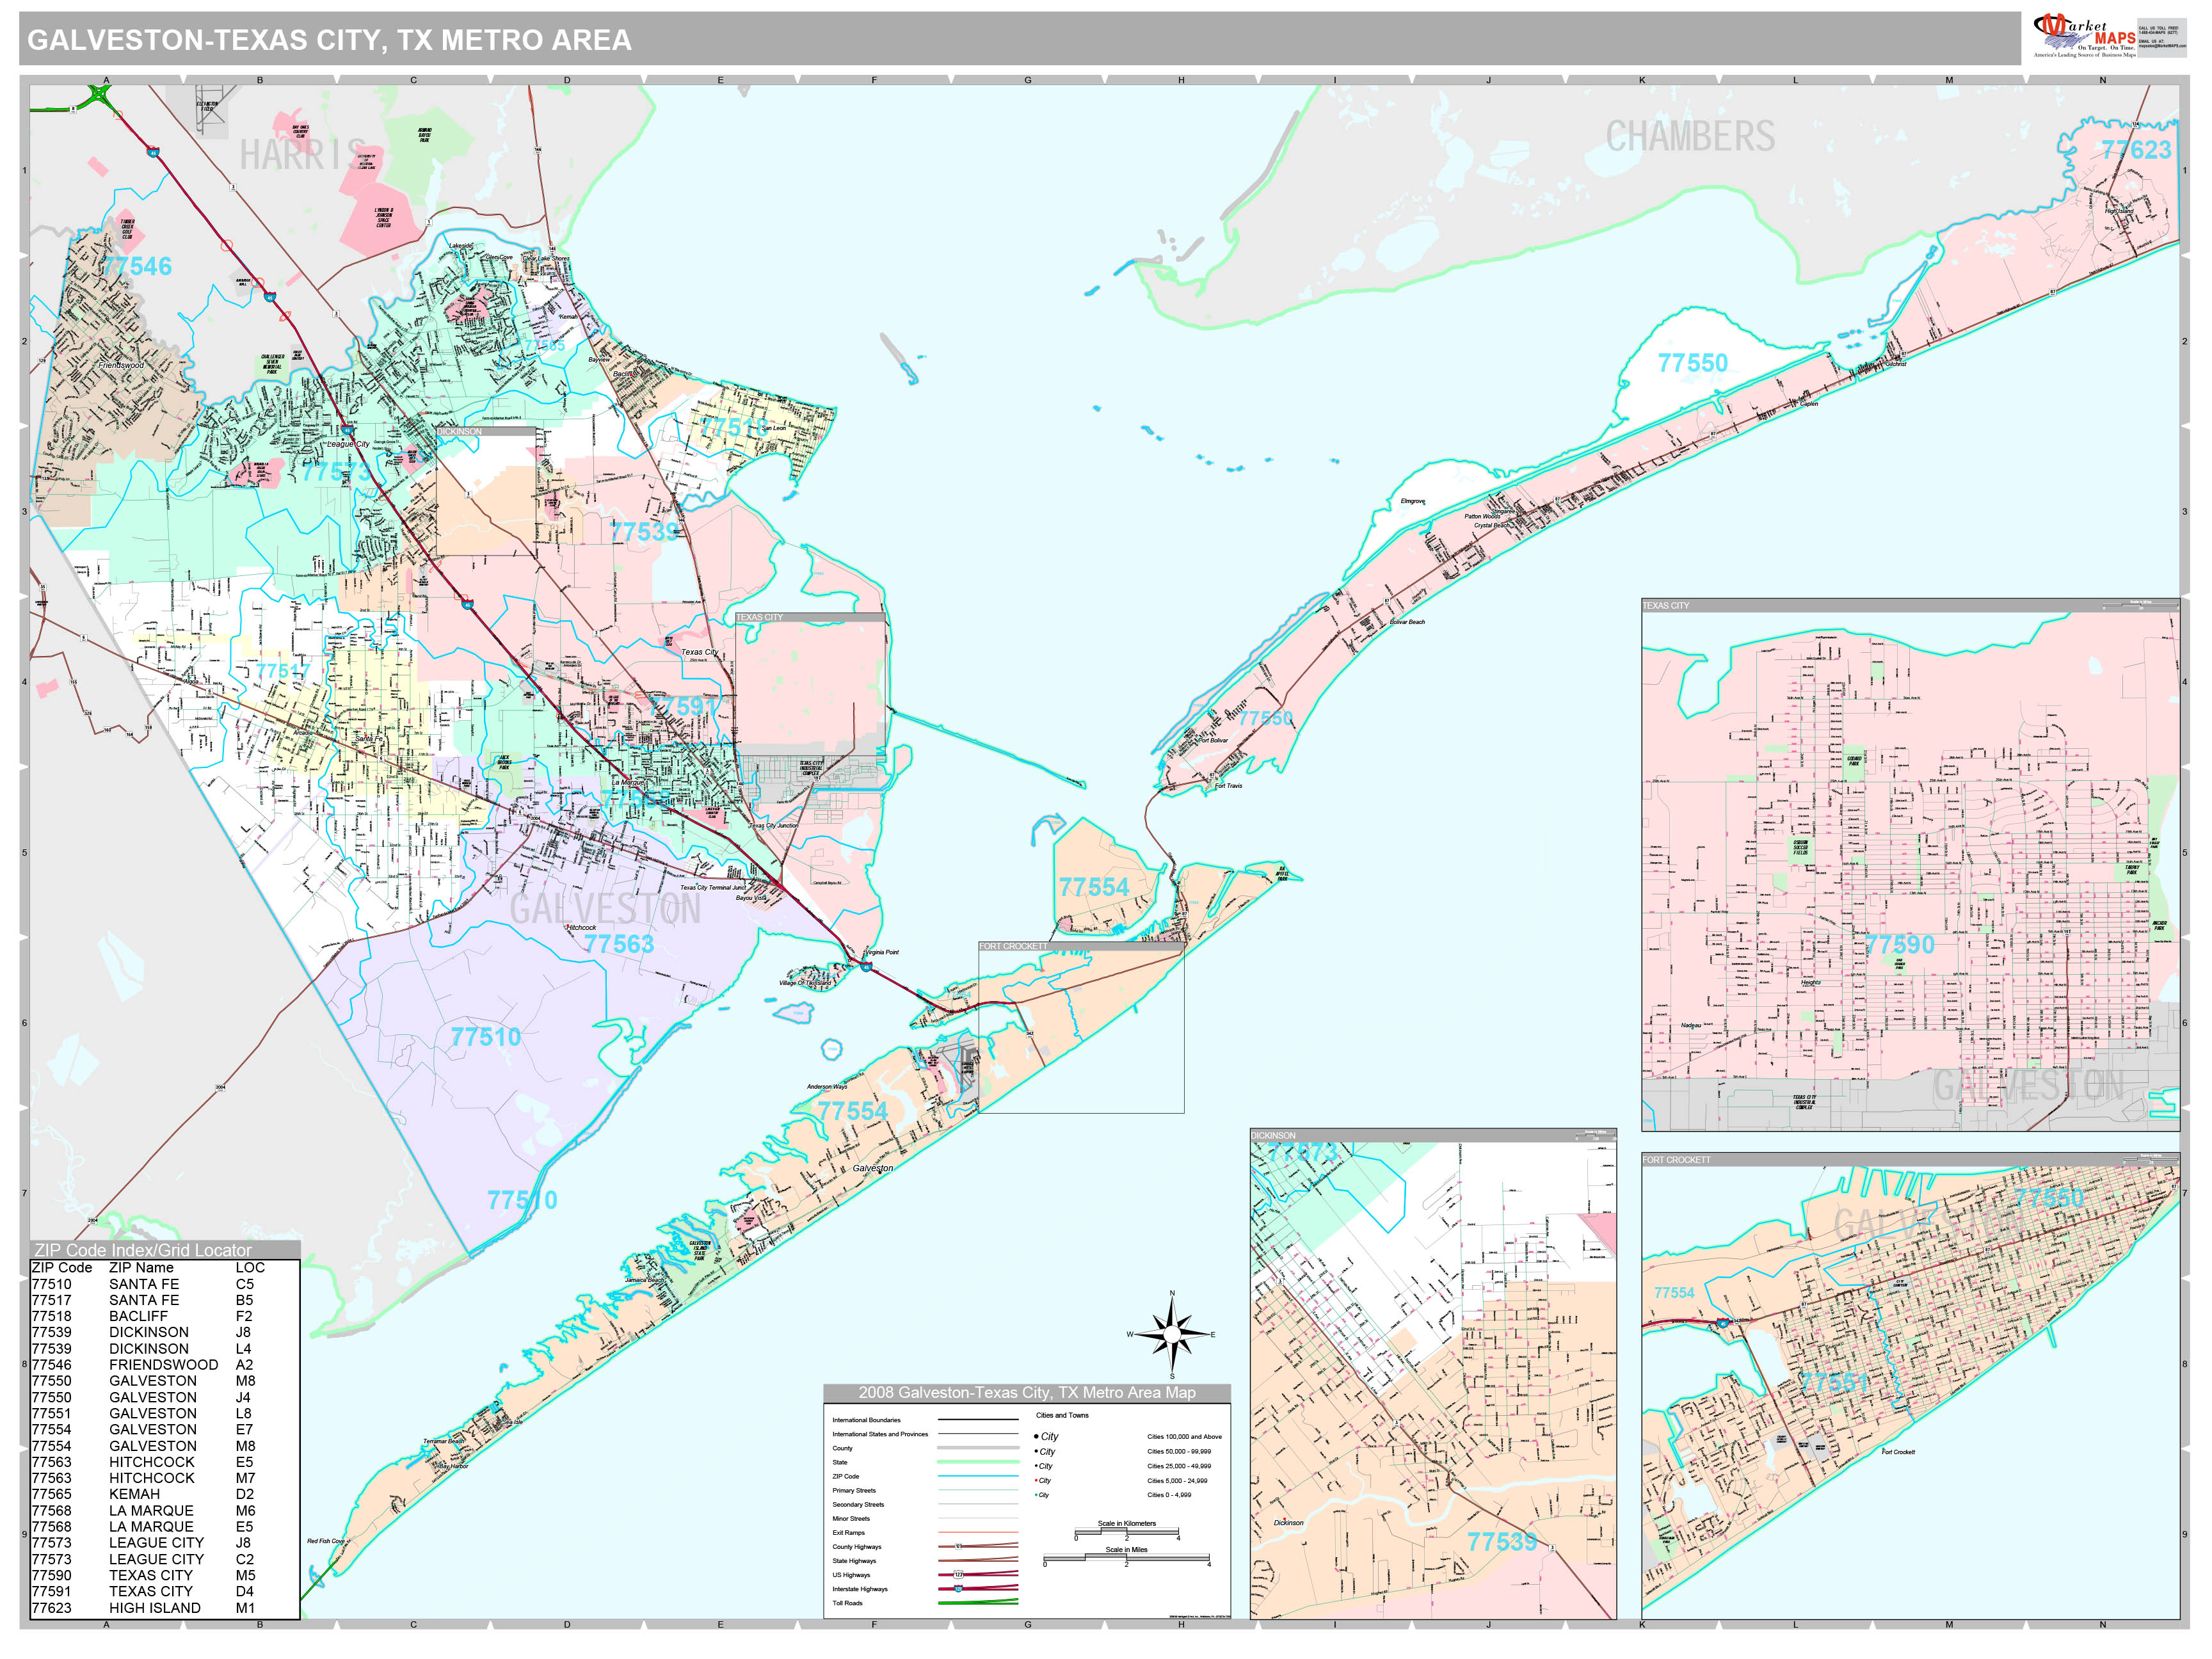Click the '77591' ZIP label on the map

[x=683, y=706]
